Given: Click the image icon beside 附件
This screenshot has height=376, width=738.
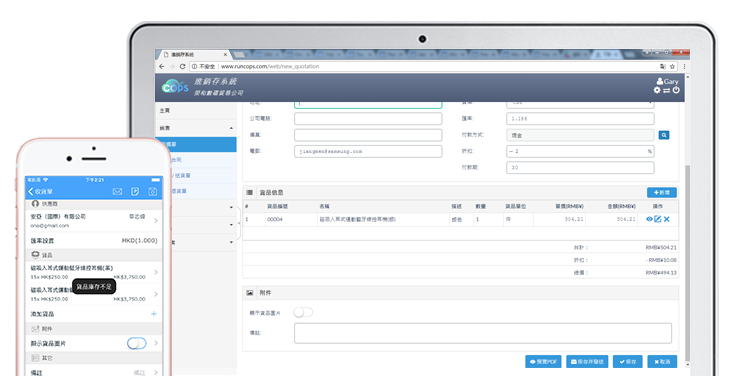Looking at the screenshot, I should coord(249,293).
